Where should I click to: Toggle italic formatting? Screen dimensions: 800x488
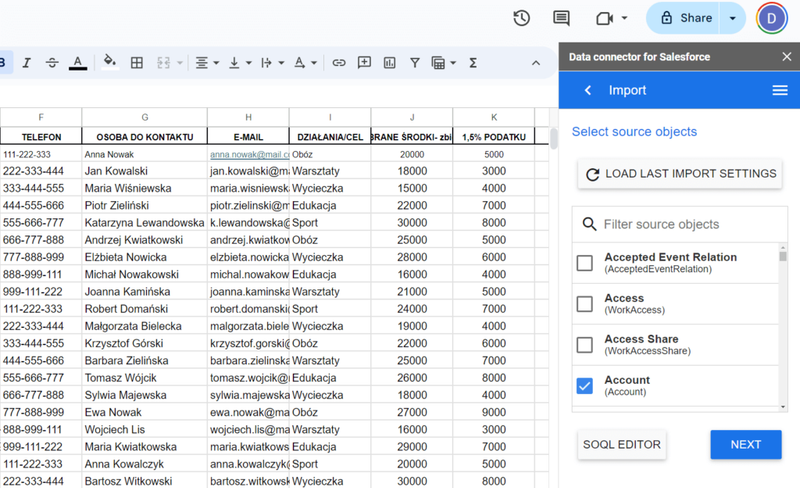pyautogui.click(x=27, y=63)
